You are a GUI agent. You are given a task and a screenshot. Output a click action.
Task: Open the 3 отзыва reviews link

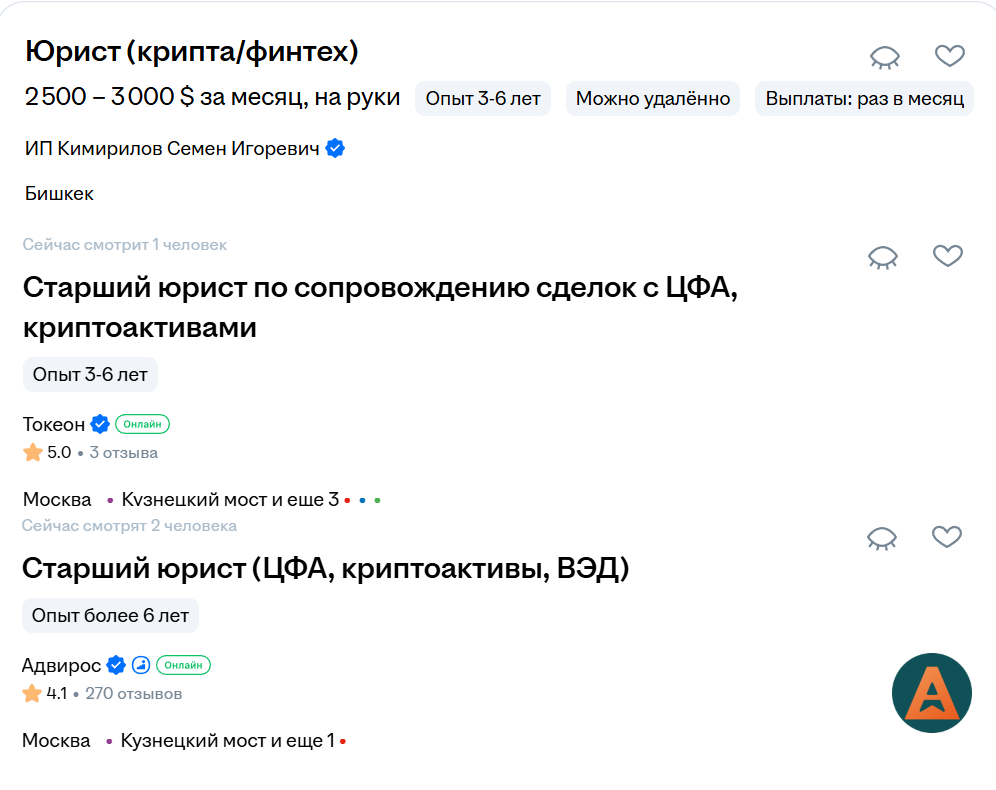[123, 452]
